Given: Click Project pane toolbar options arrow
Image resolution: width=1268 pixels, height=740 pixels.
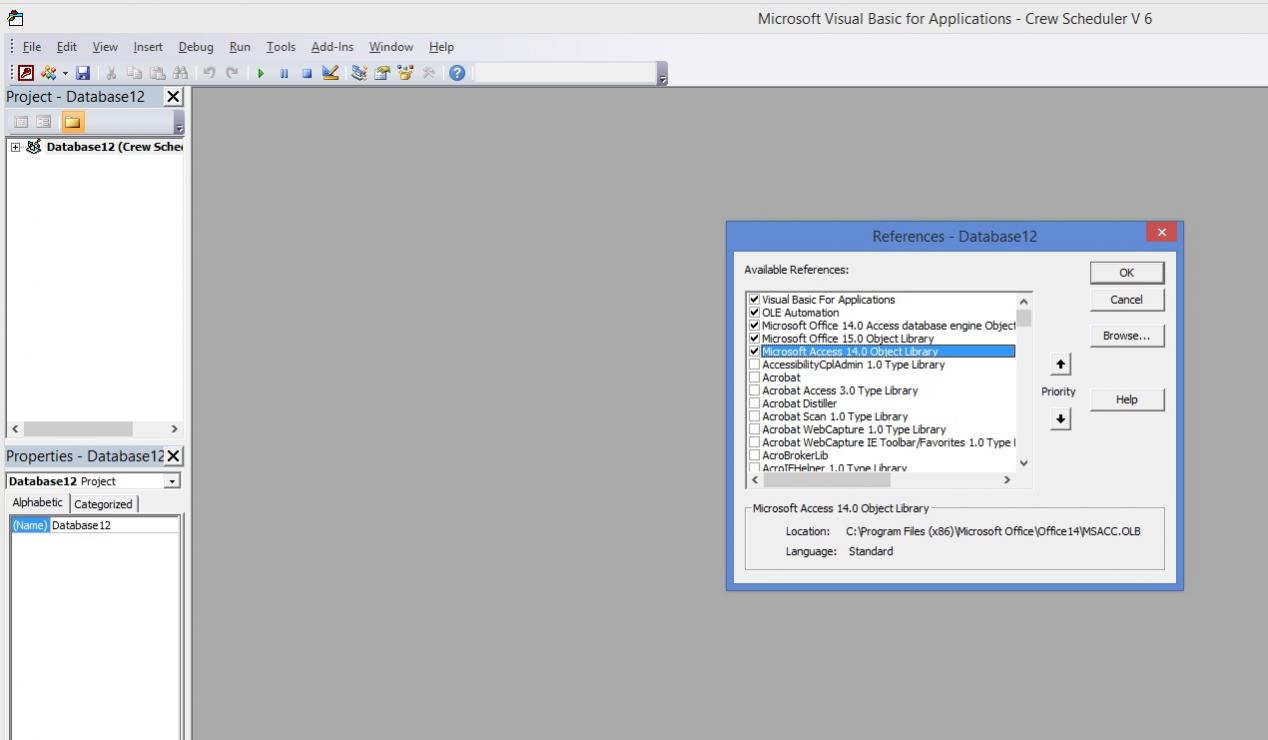Looking at the screenshot, I should [179, 125].
